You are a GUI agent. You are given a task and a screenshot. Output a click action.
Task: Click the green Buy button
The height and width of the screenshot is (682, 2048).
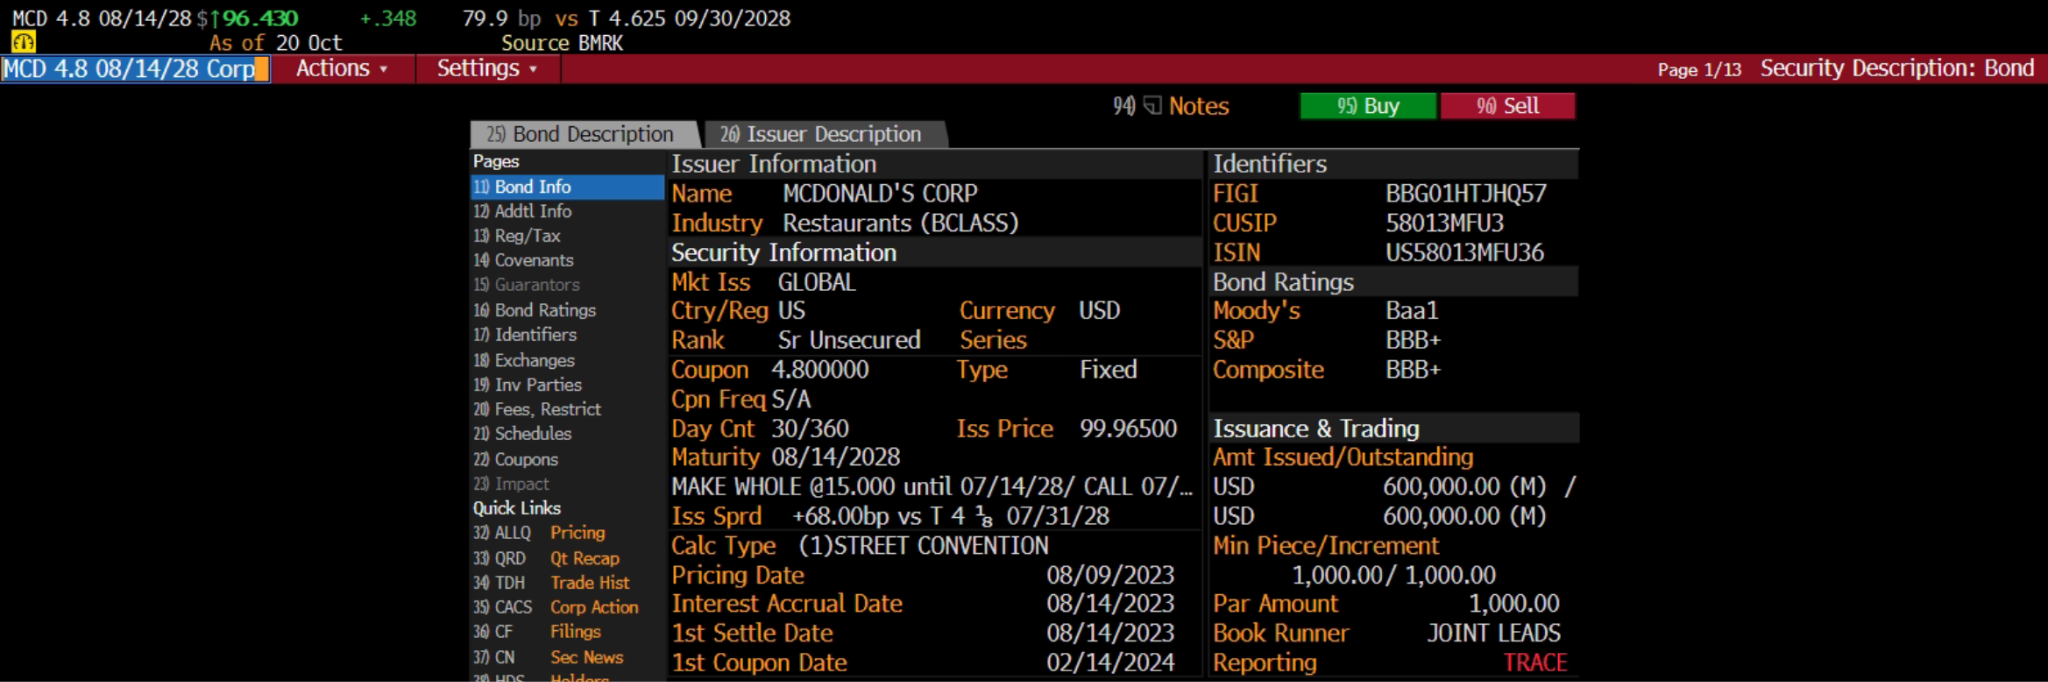coord(1368,106)
